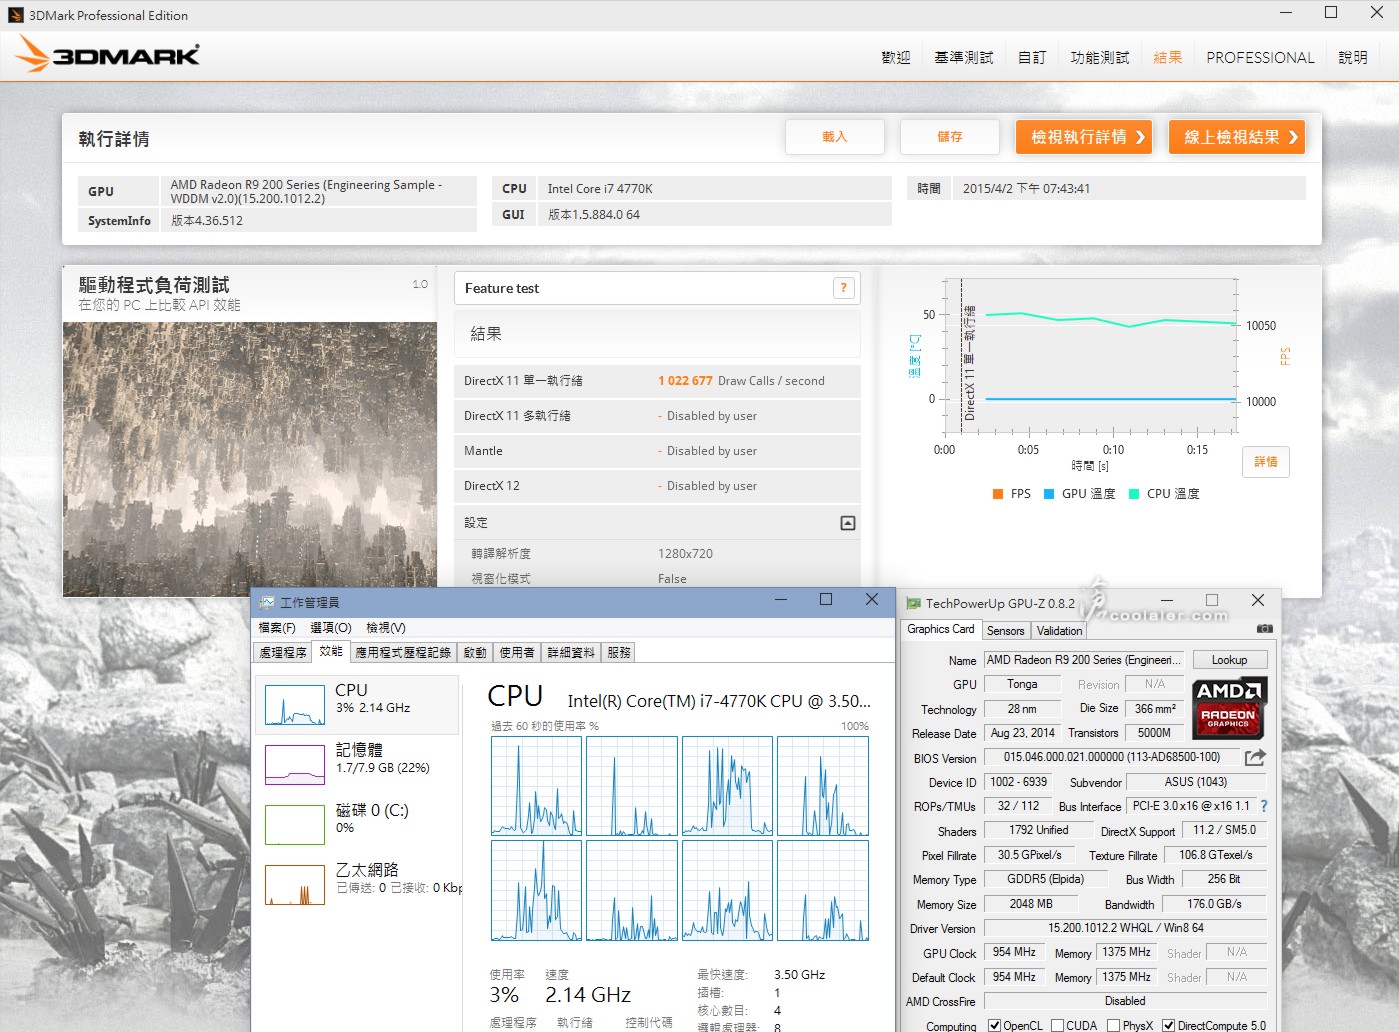This screenshot has height=1032, width=1399.
Task: Select the 乙太網路 mini graph
Action: pyautogui.click(x=295, y=884)
